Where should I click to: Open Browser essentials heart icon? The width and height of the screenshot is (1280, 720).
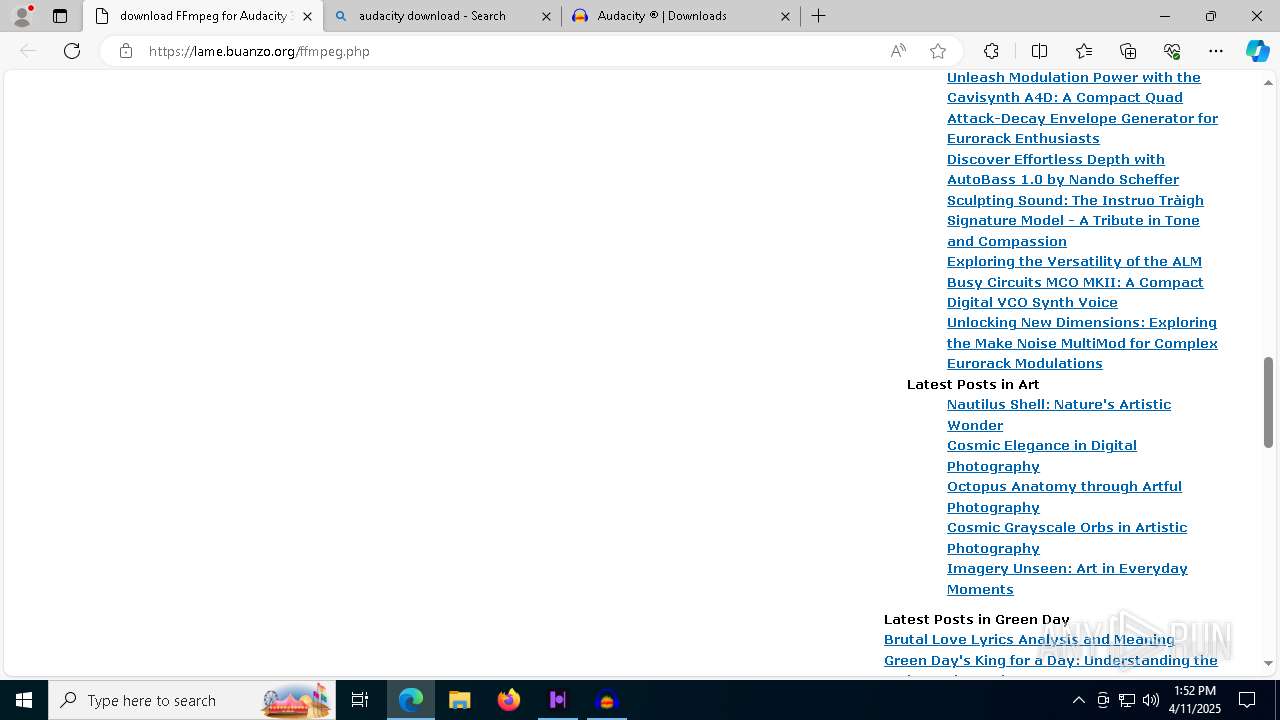point(1172,51)
